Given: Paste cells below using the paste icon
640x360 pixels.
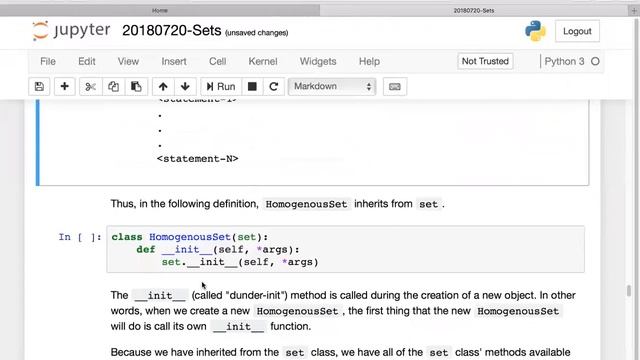Looking at the screenshot, I should (x=136, y=87).
